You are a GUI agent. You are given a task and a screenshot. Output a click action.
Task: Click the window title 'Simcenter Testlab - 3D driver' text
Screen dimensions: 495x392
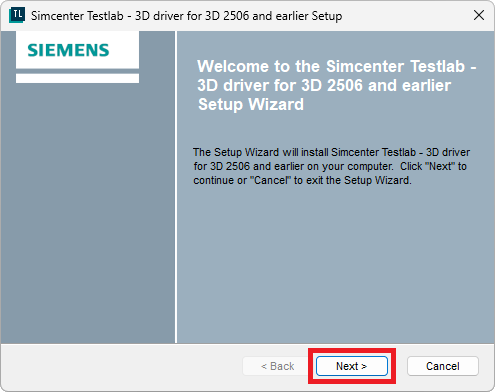tap(186, 16)
